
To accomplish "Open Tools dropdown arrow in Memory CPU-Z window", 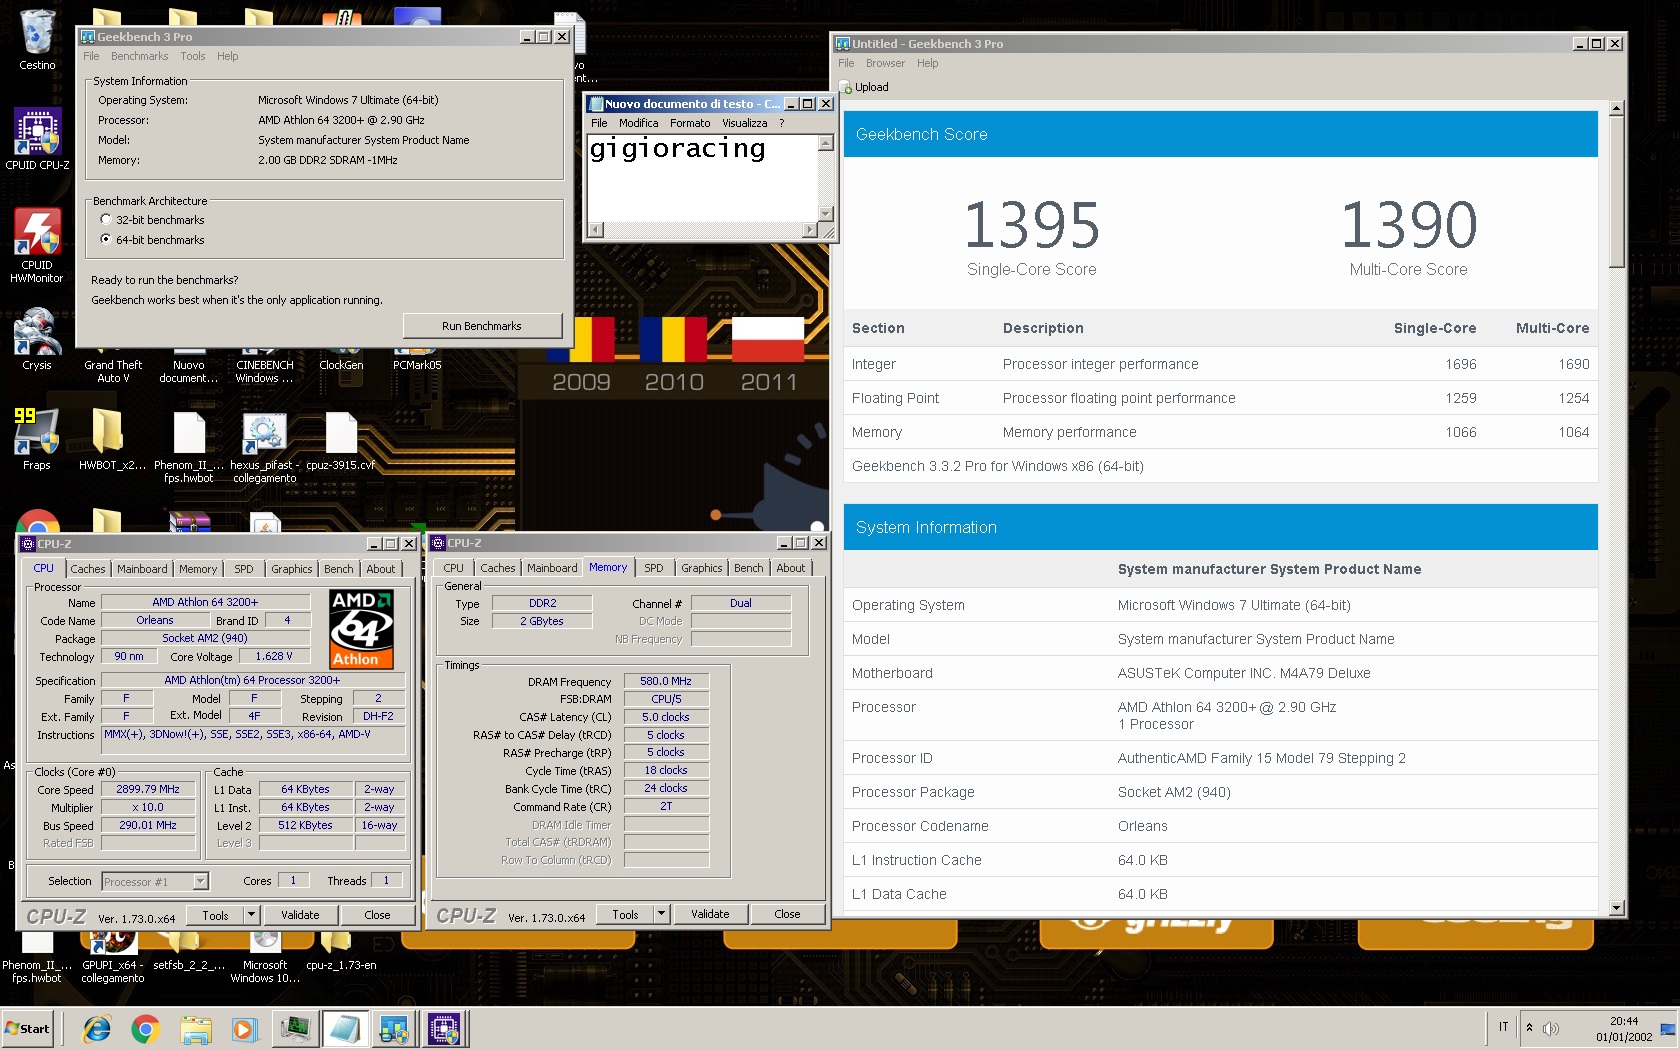I will pyautogui.click(x=661, y=914).
